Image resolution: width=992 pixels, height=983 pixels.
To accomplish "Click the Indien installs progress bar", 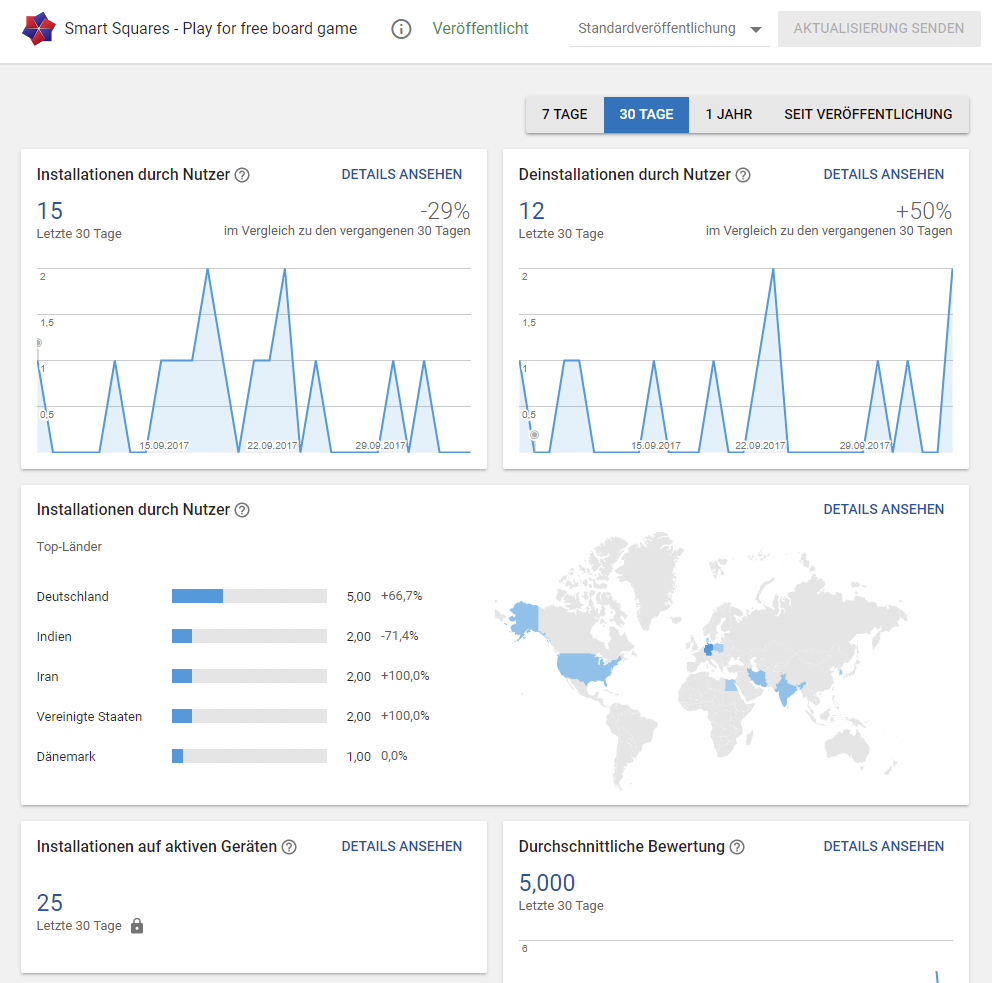I will pos(249,636).
